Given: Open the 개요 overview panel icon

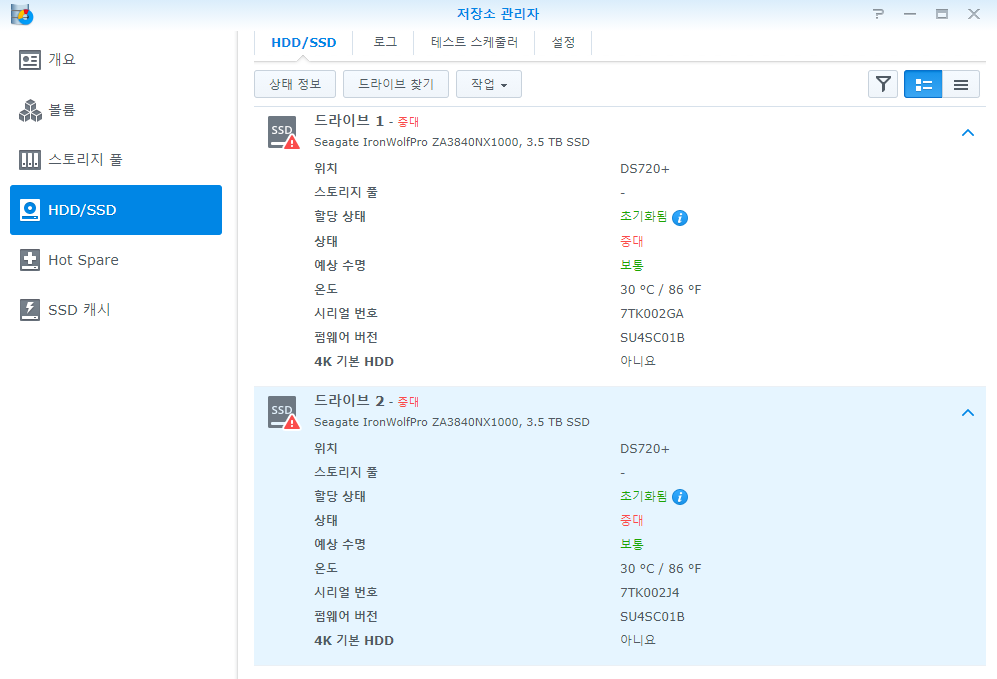Looking at the screenshot, I should [29, 59].
